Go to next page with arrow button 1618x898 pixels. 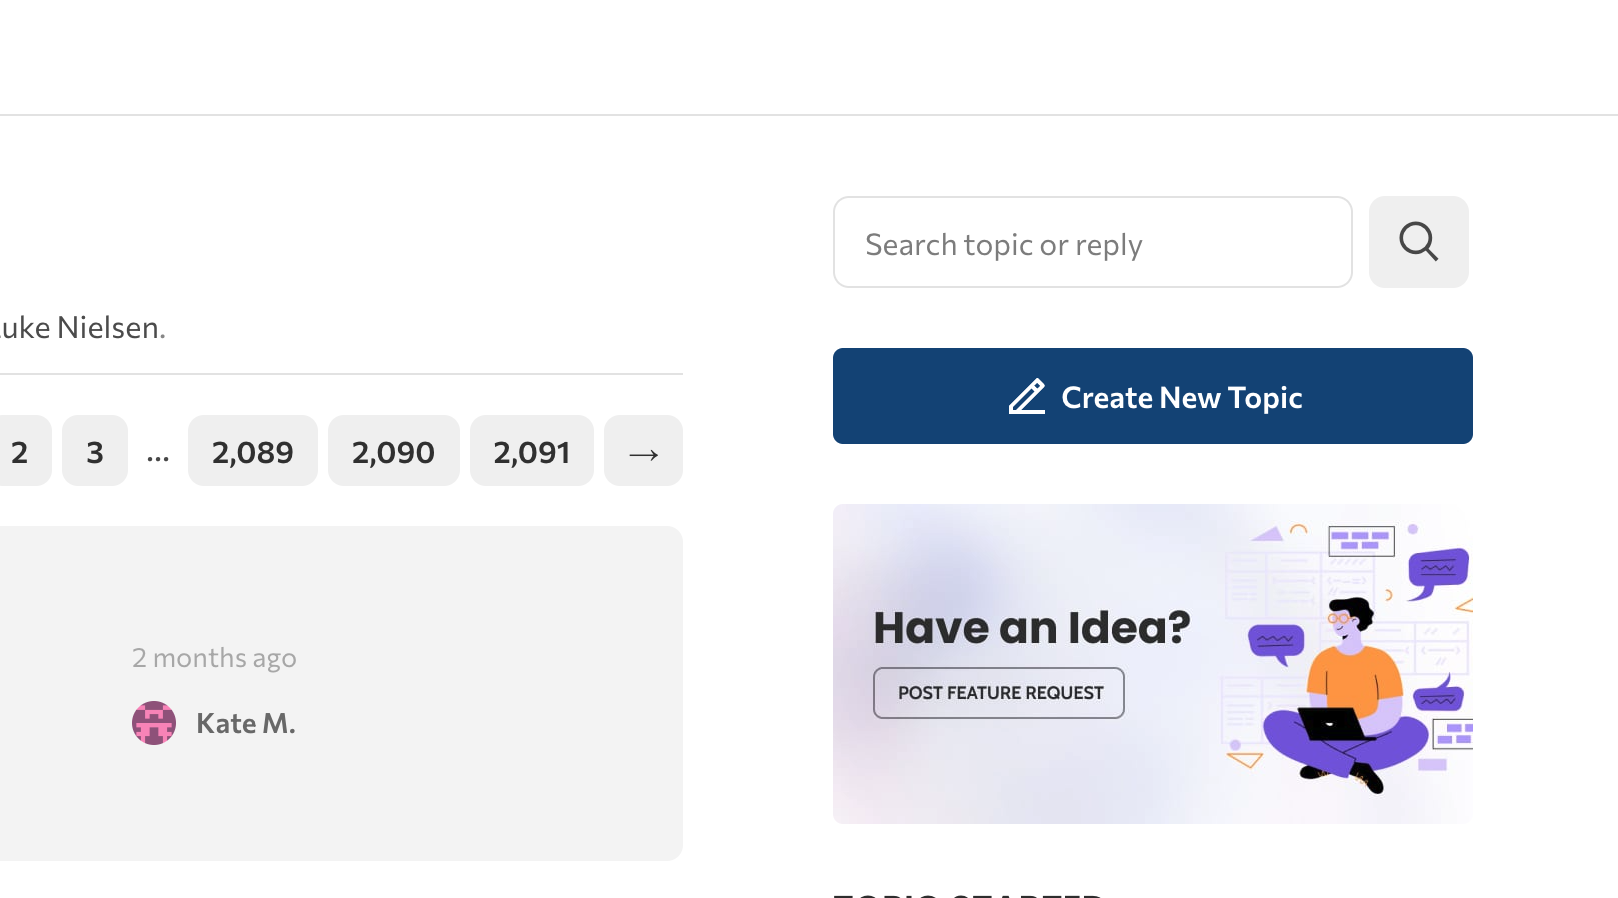click(x=643, y=452)
